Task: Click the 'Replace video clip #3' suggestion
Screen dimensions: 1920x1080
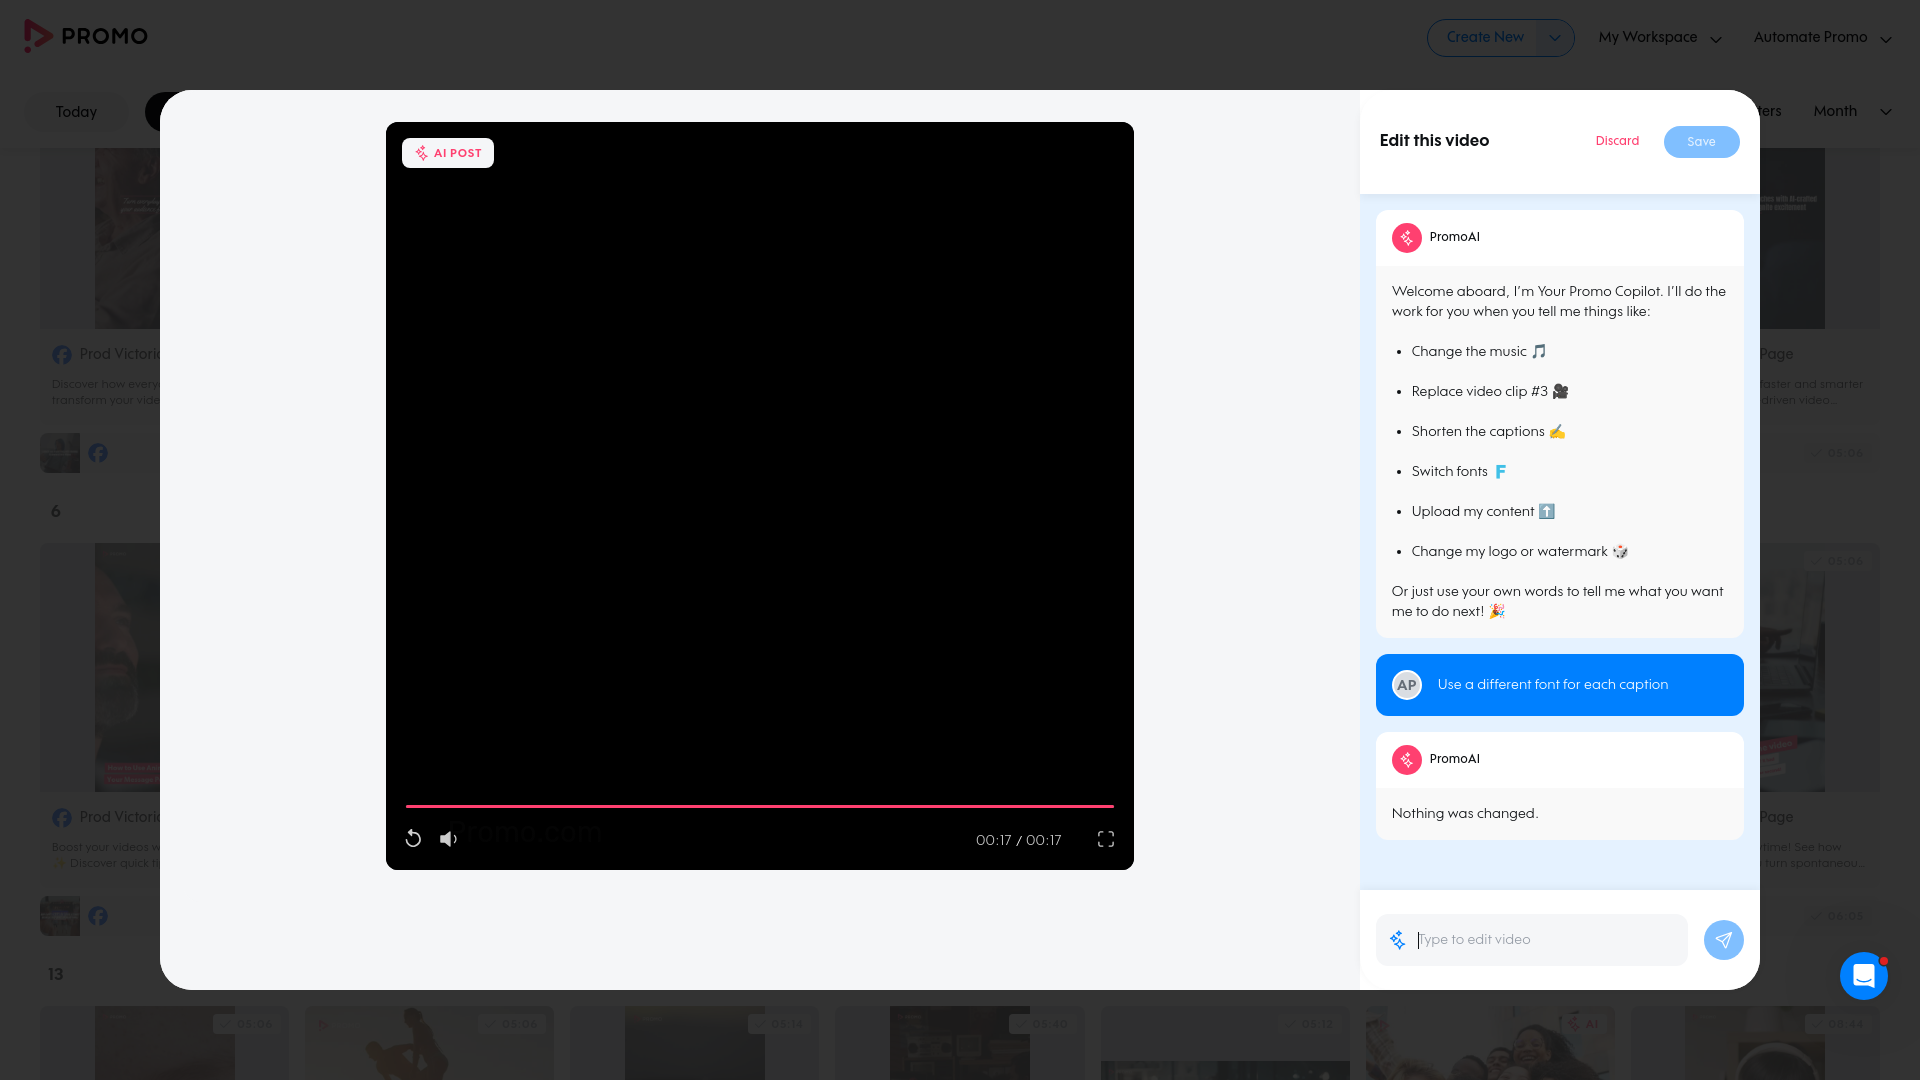Action: pyautogui.click(x=1490, y=392)
